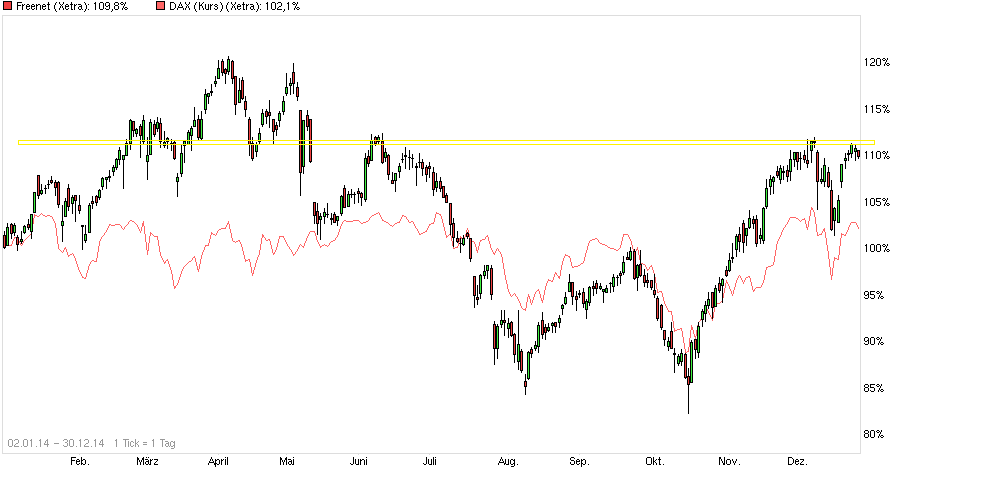This screenshot has height=495, width=983.
Task: Click the 'Juli' month label
Action: click(x=429, y=462)
